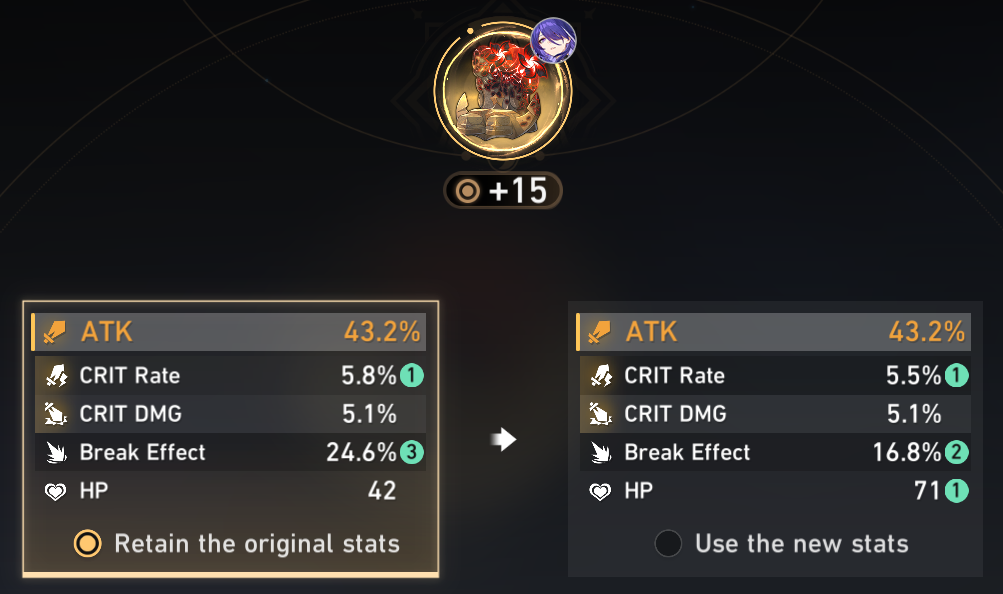
Task: Click the Retain the original stats label
Action: (x=257, y=544)
